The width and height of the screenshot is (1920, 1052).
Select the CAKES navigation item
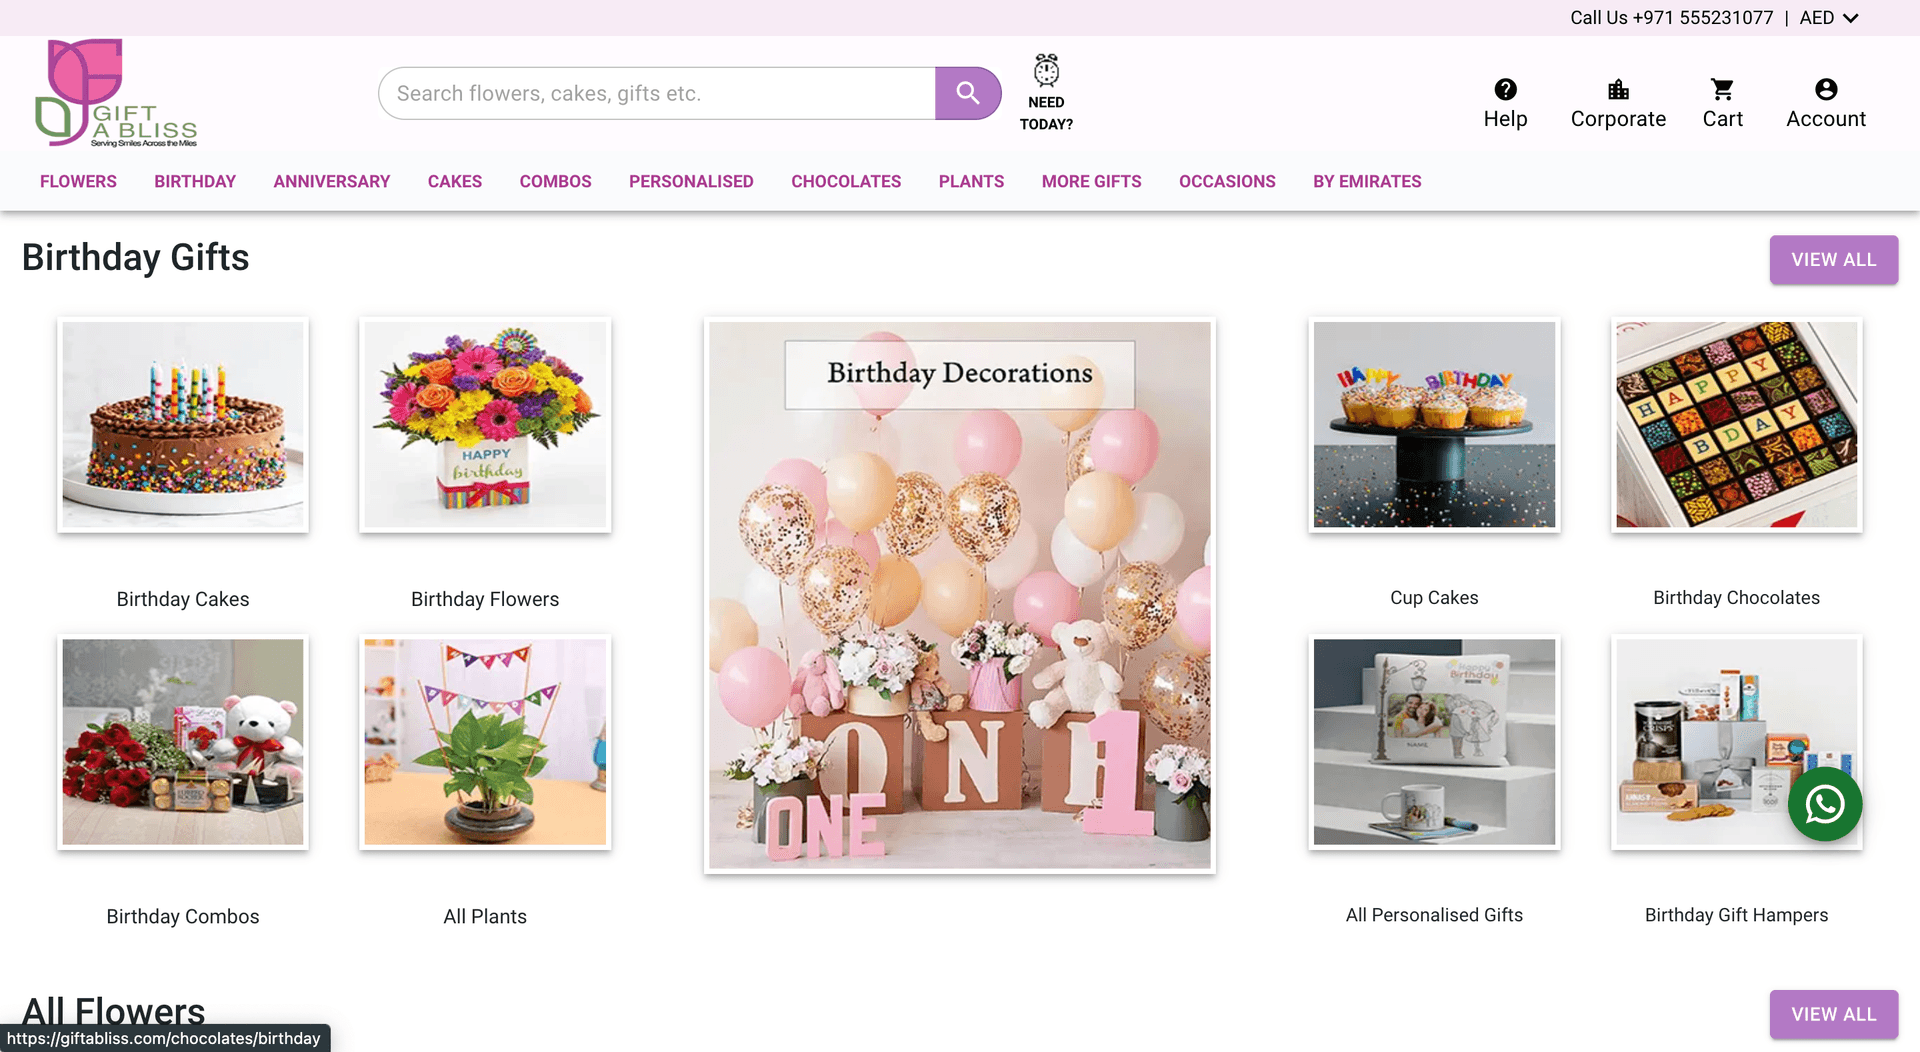coord(455,181)
